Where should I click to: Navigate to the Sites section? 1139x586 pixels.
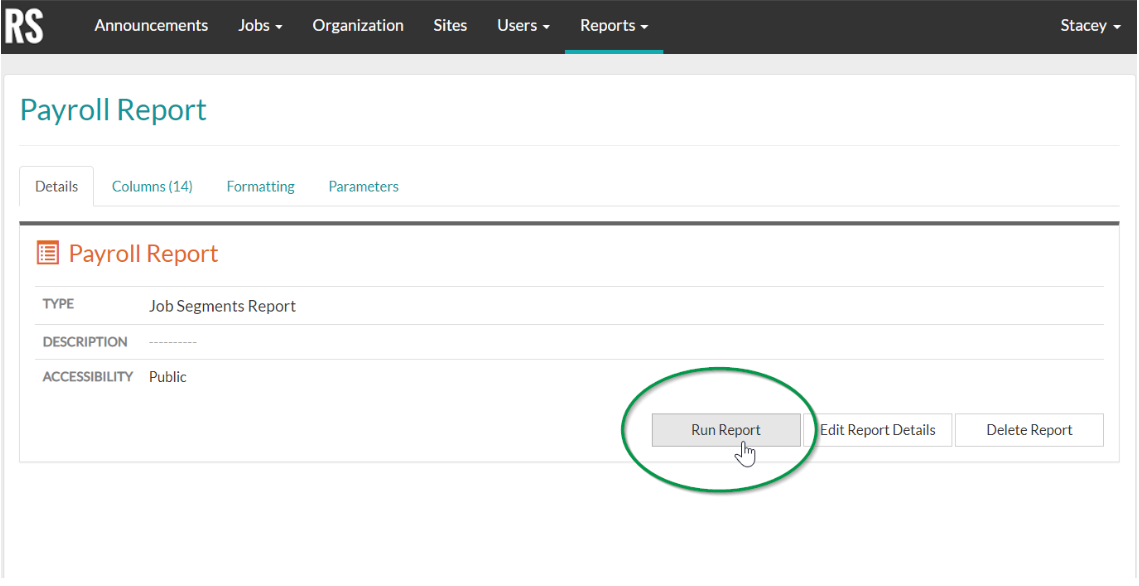[x=450, y=26]
